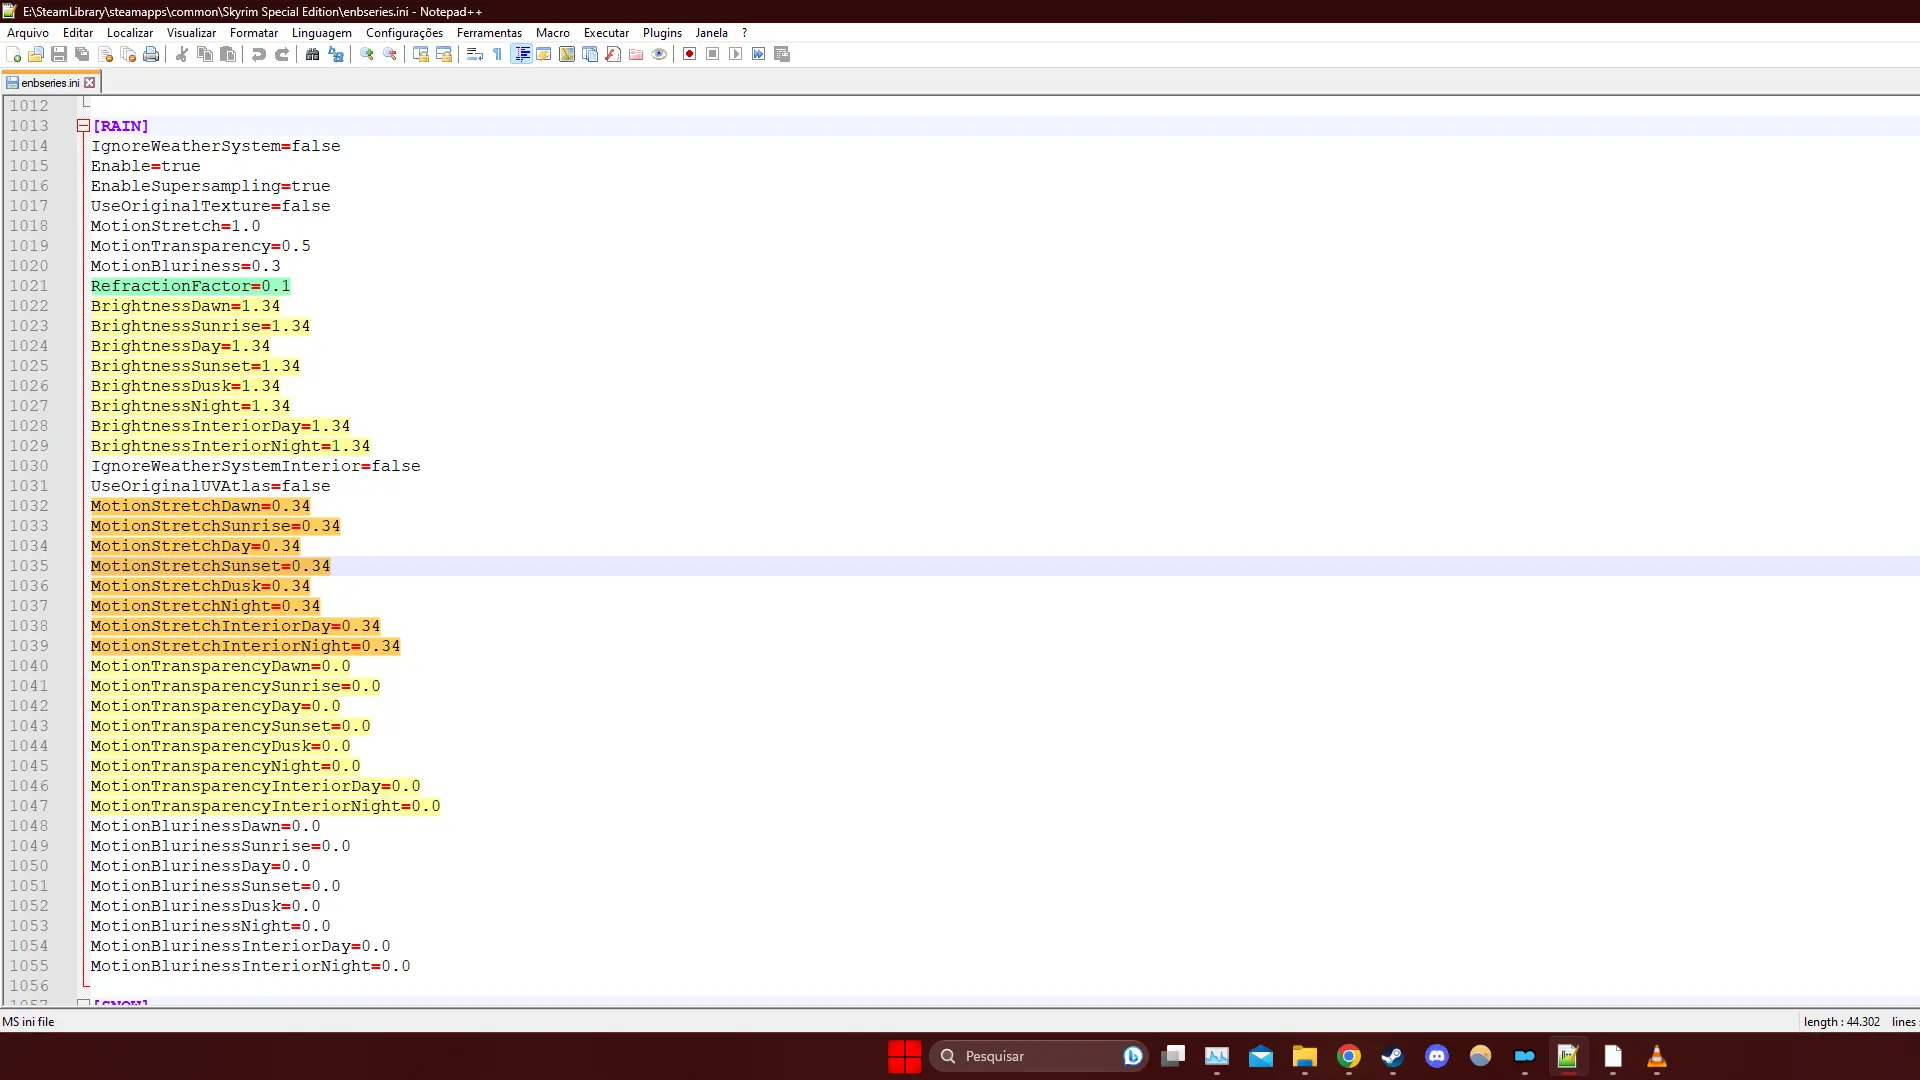Open the Linguagem menu
1920x1080 pixels.
pos(322,33)
